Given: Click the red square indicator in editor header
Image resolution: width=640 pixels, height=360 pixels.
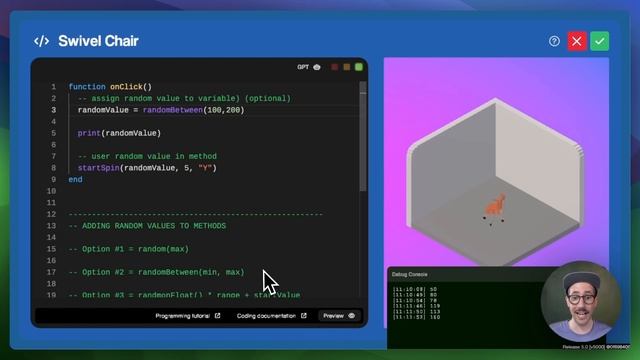Looking at the screenshot, I should tap(335, 67).
